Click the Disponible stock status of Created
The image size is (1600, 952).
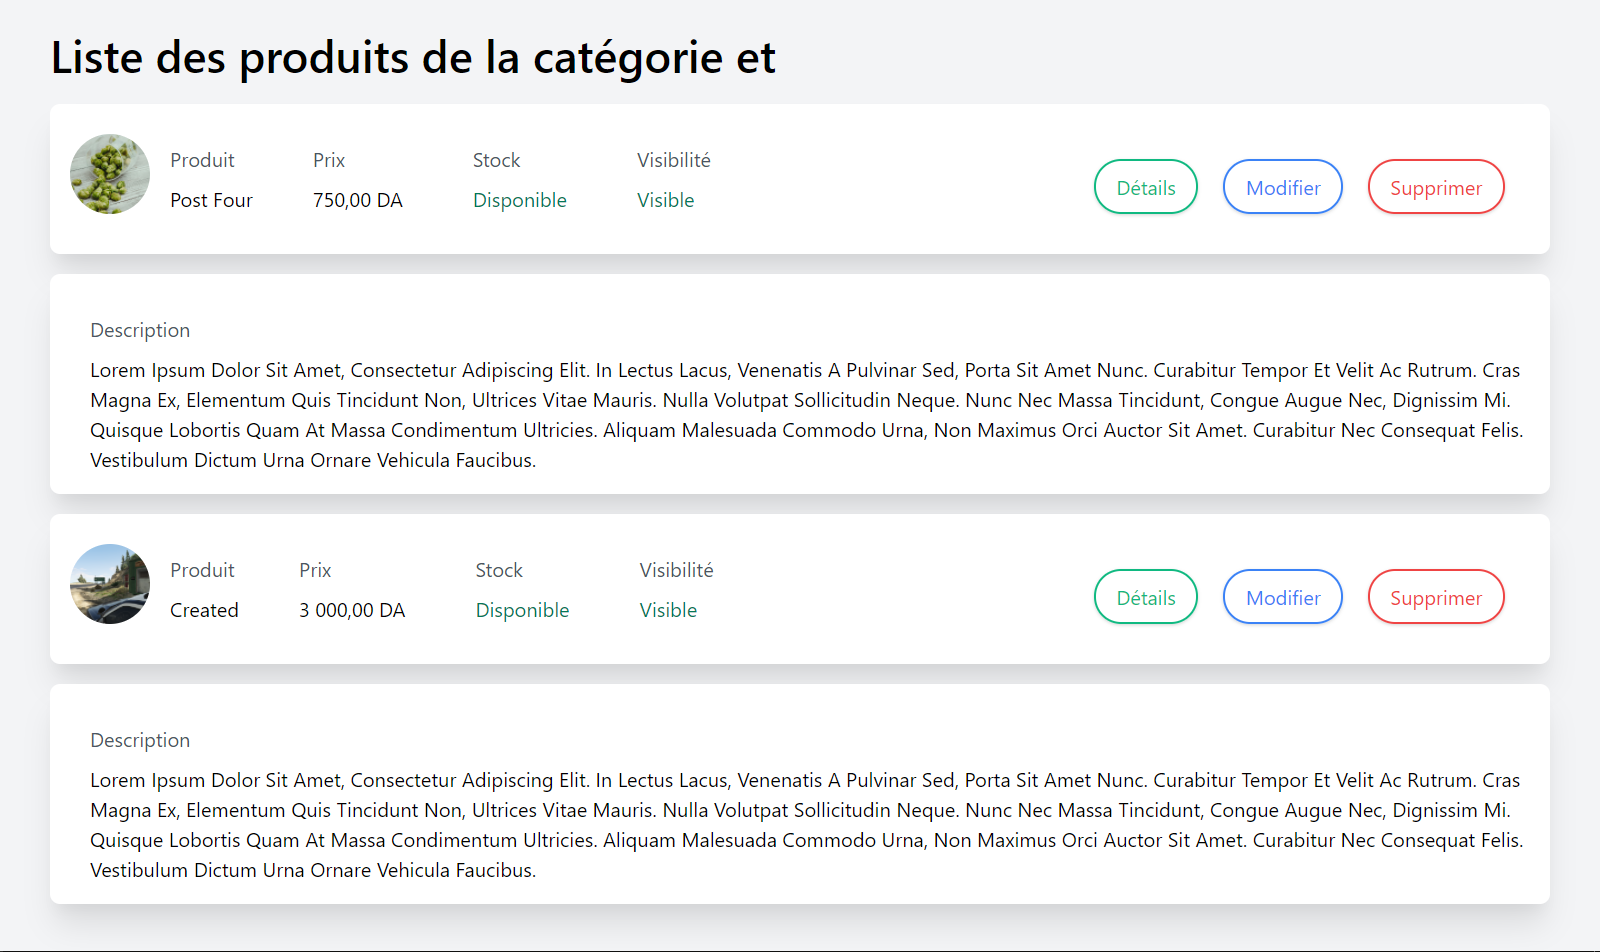point(522,610)
